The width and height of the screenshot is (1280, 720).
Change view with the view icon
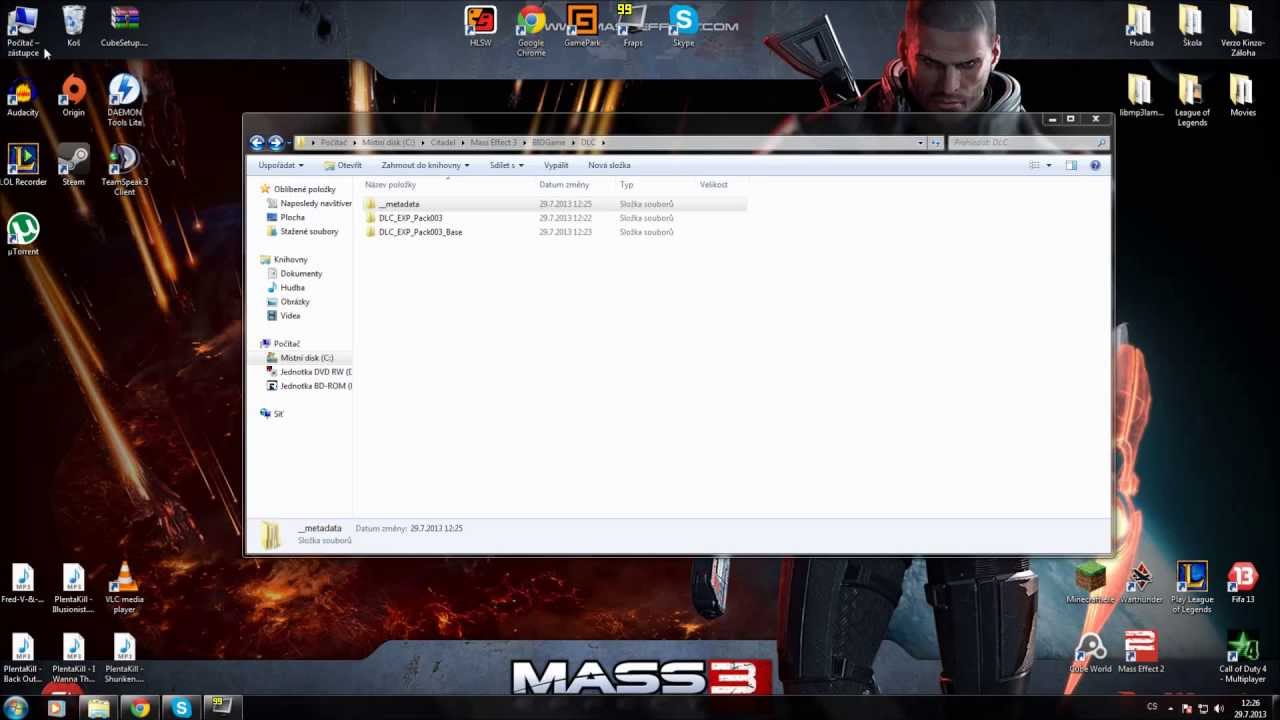pos(1035,165)
